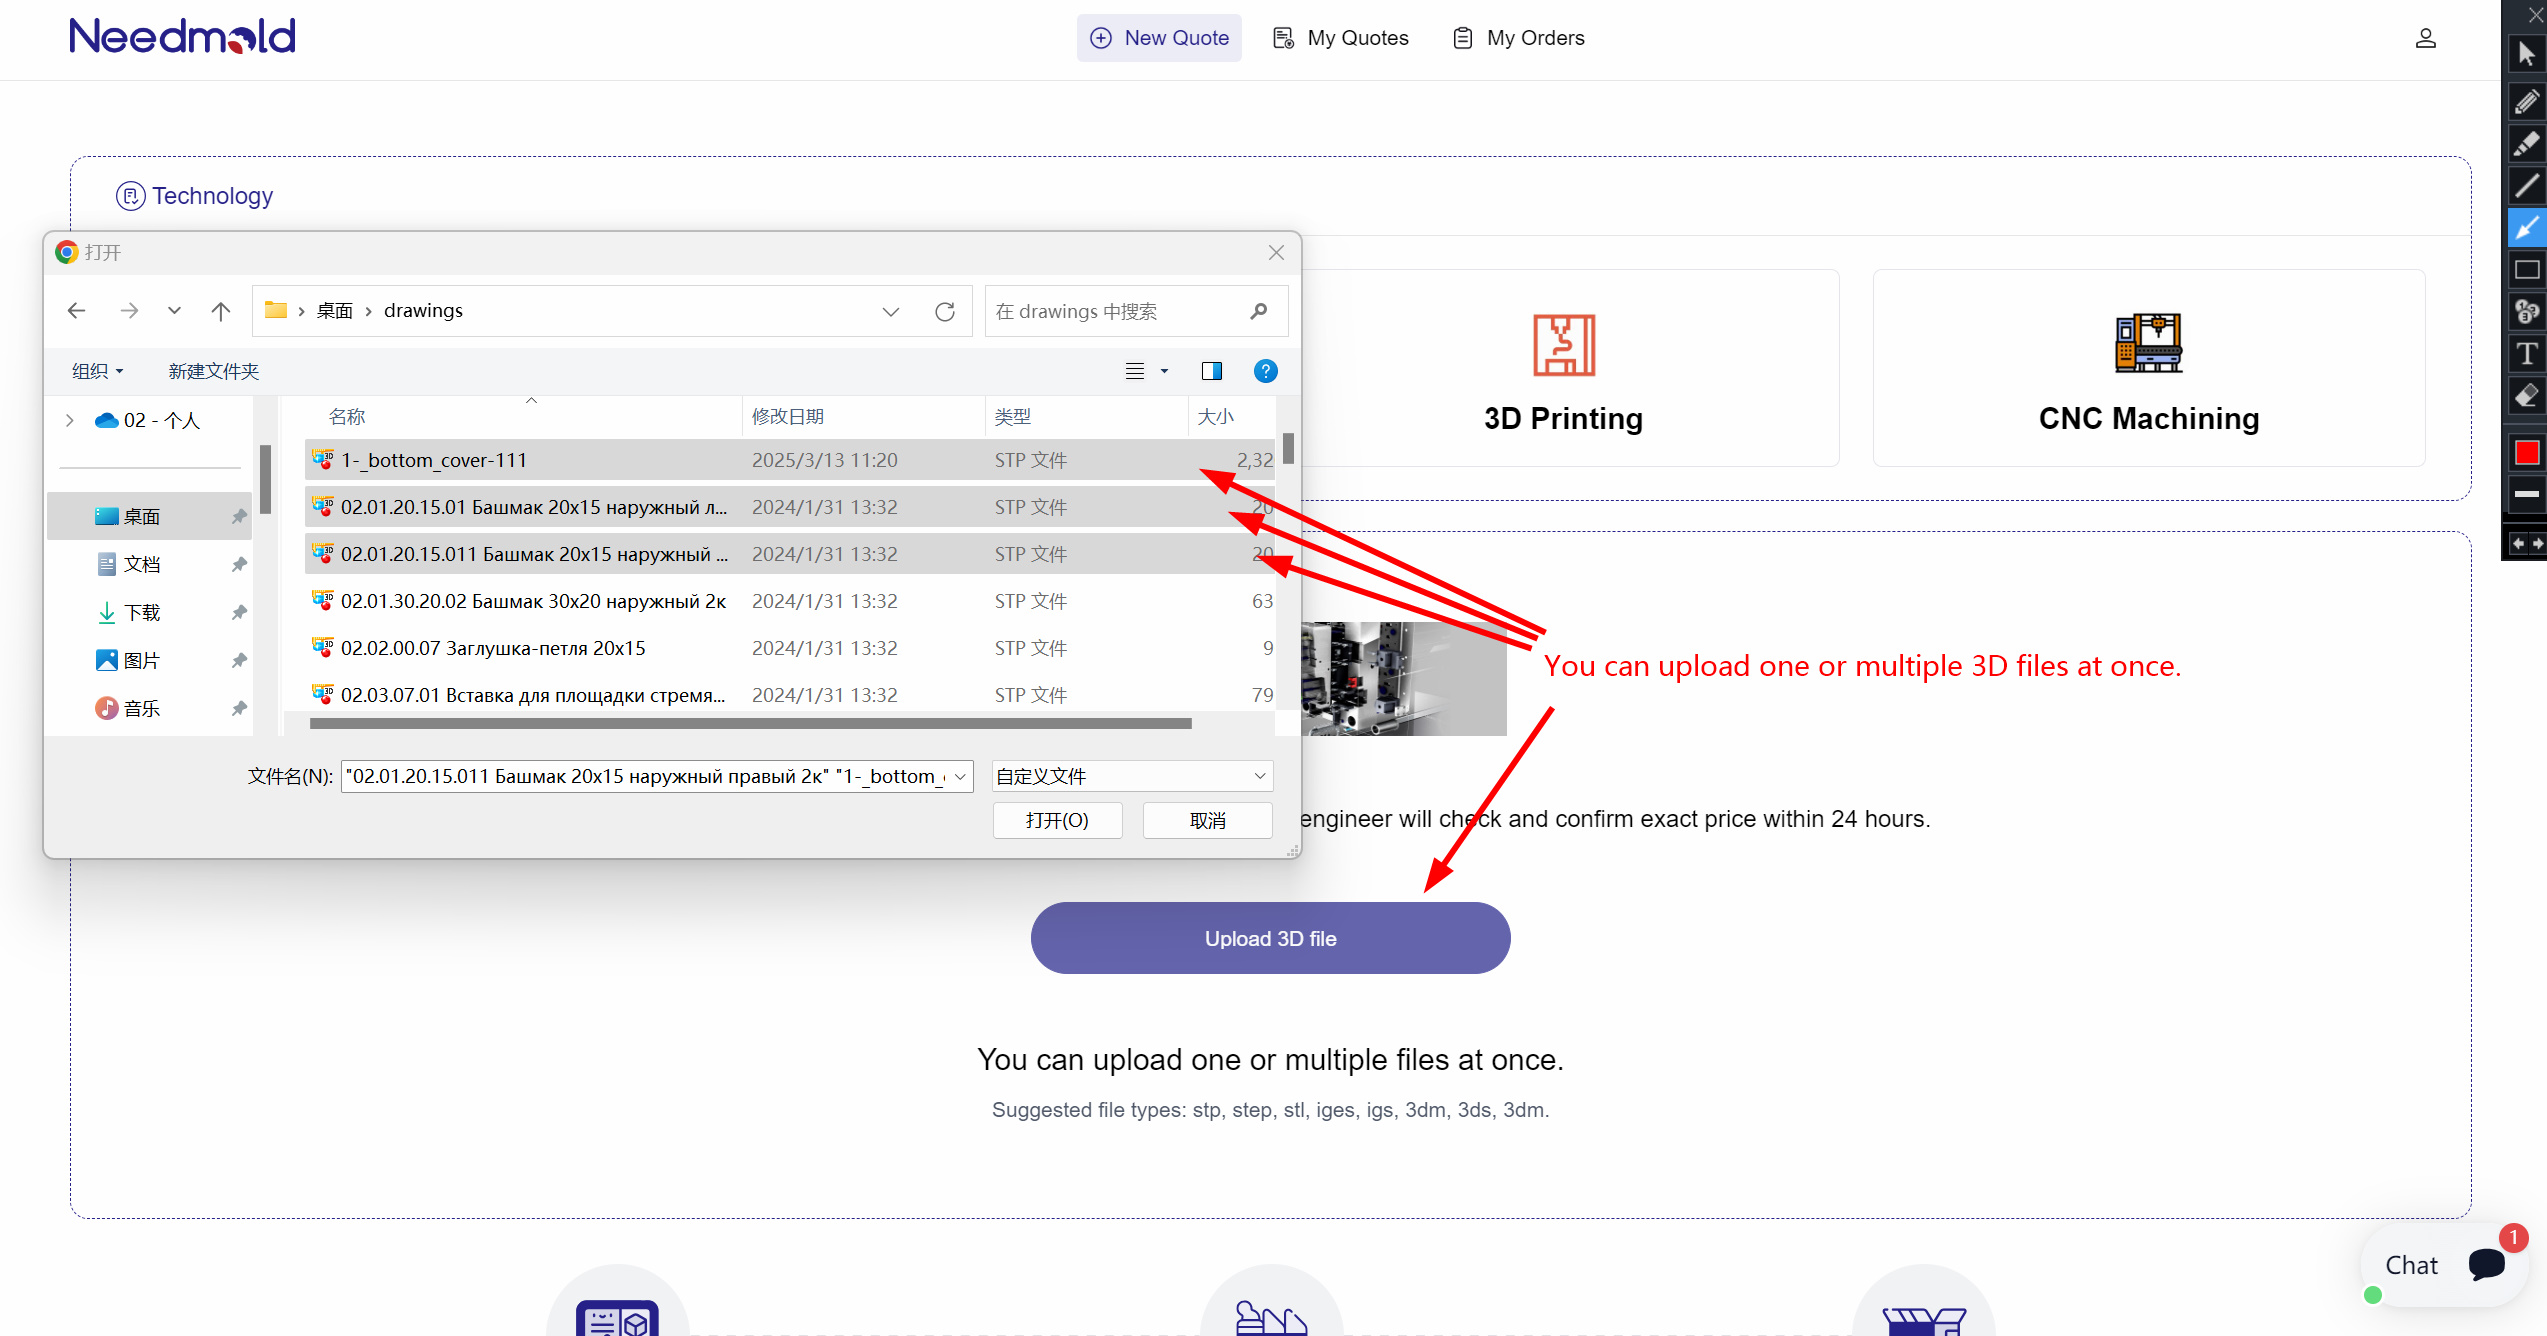Select the highlighter marker tool
Viewport: 2547px width, 1336px height.
[2526, 143]
